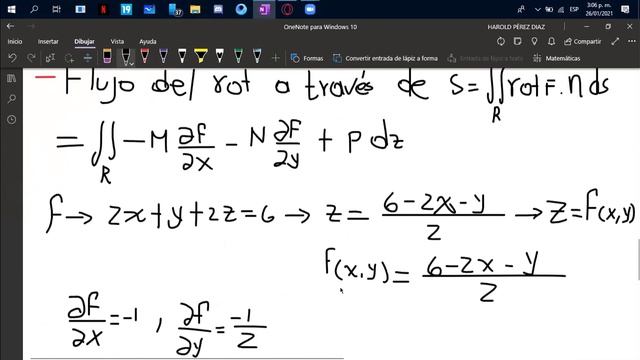Open the Windows action center
The image size is (640, 360).
point(625,9)
